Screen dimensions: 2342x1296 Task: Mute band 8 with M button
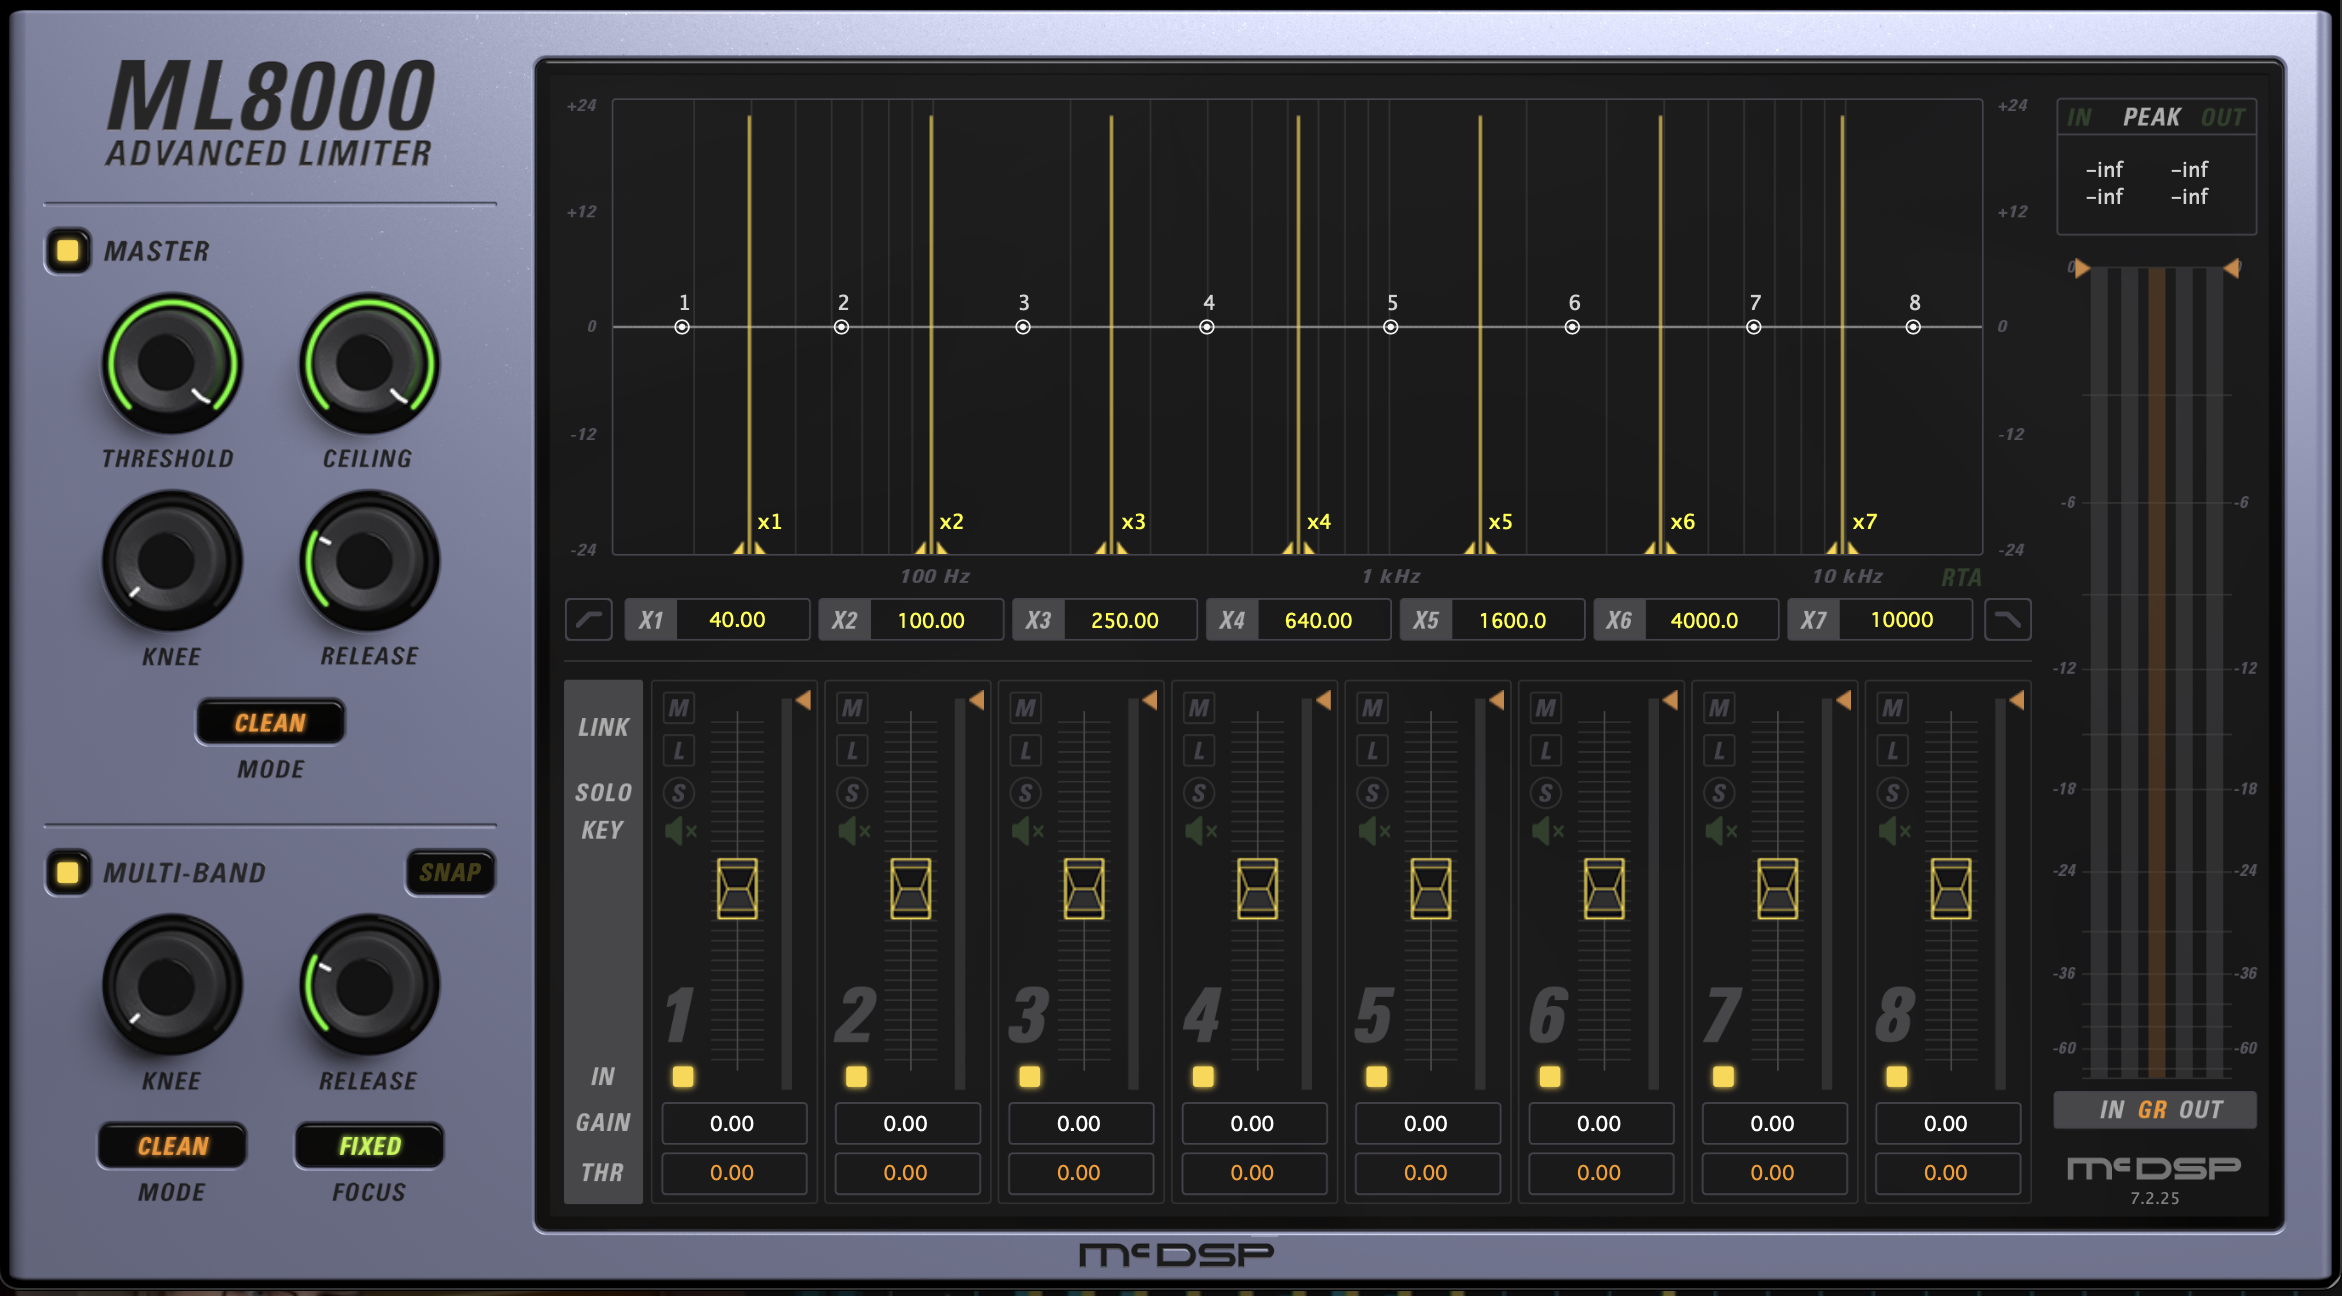[1893, 708]
